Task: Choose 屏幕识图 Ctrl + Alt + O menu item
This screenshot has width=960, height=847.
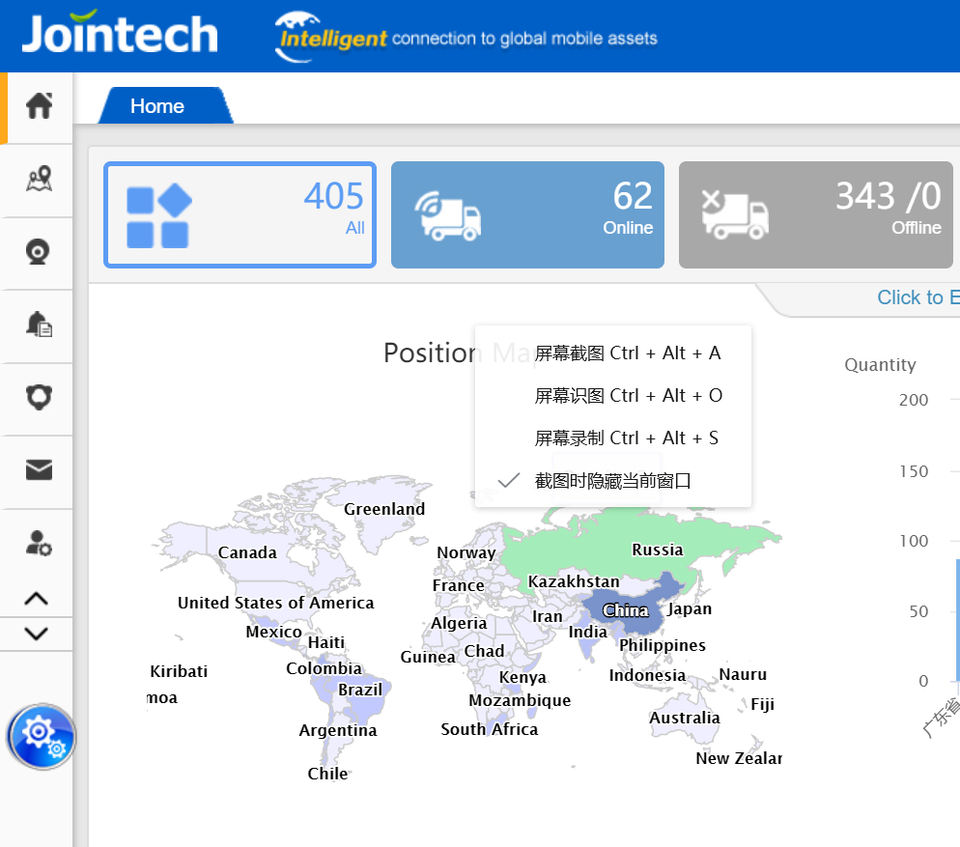Action: (613, 396)
